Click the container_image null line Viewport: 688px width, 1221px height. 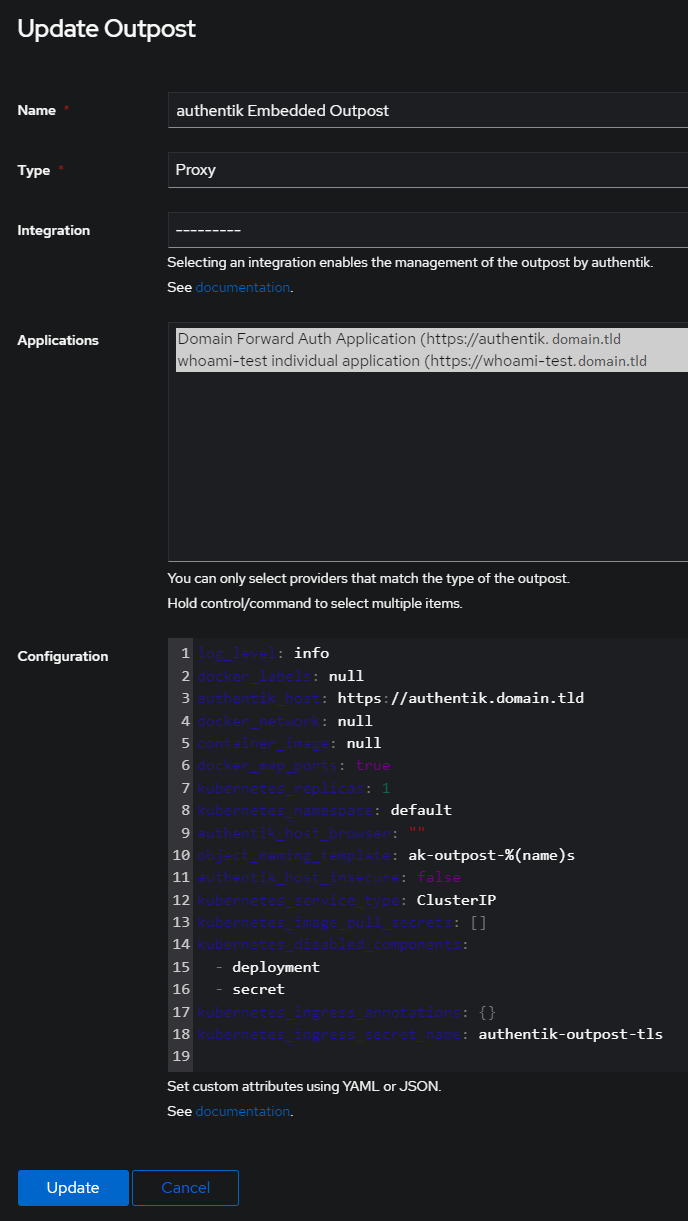pyautogui.click(x=289, y=743)
